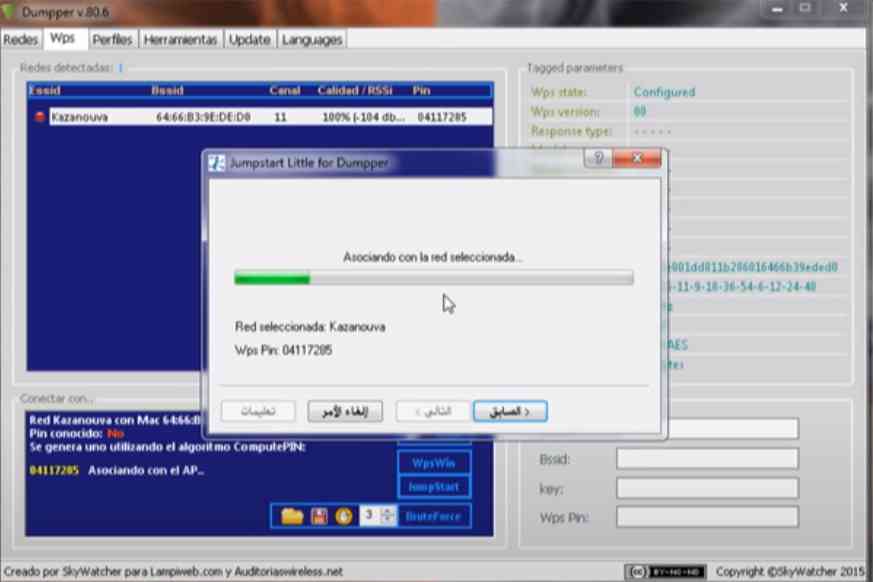
Task: Click the JumpStart button
Action: [x=434, y=487]
